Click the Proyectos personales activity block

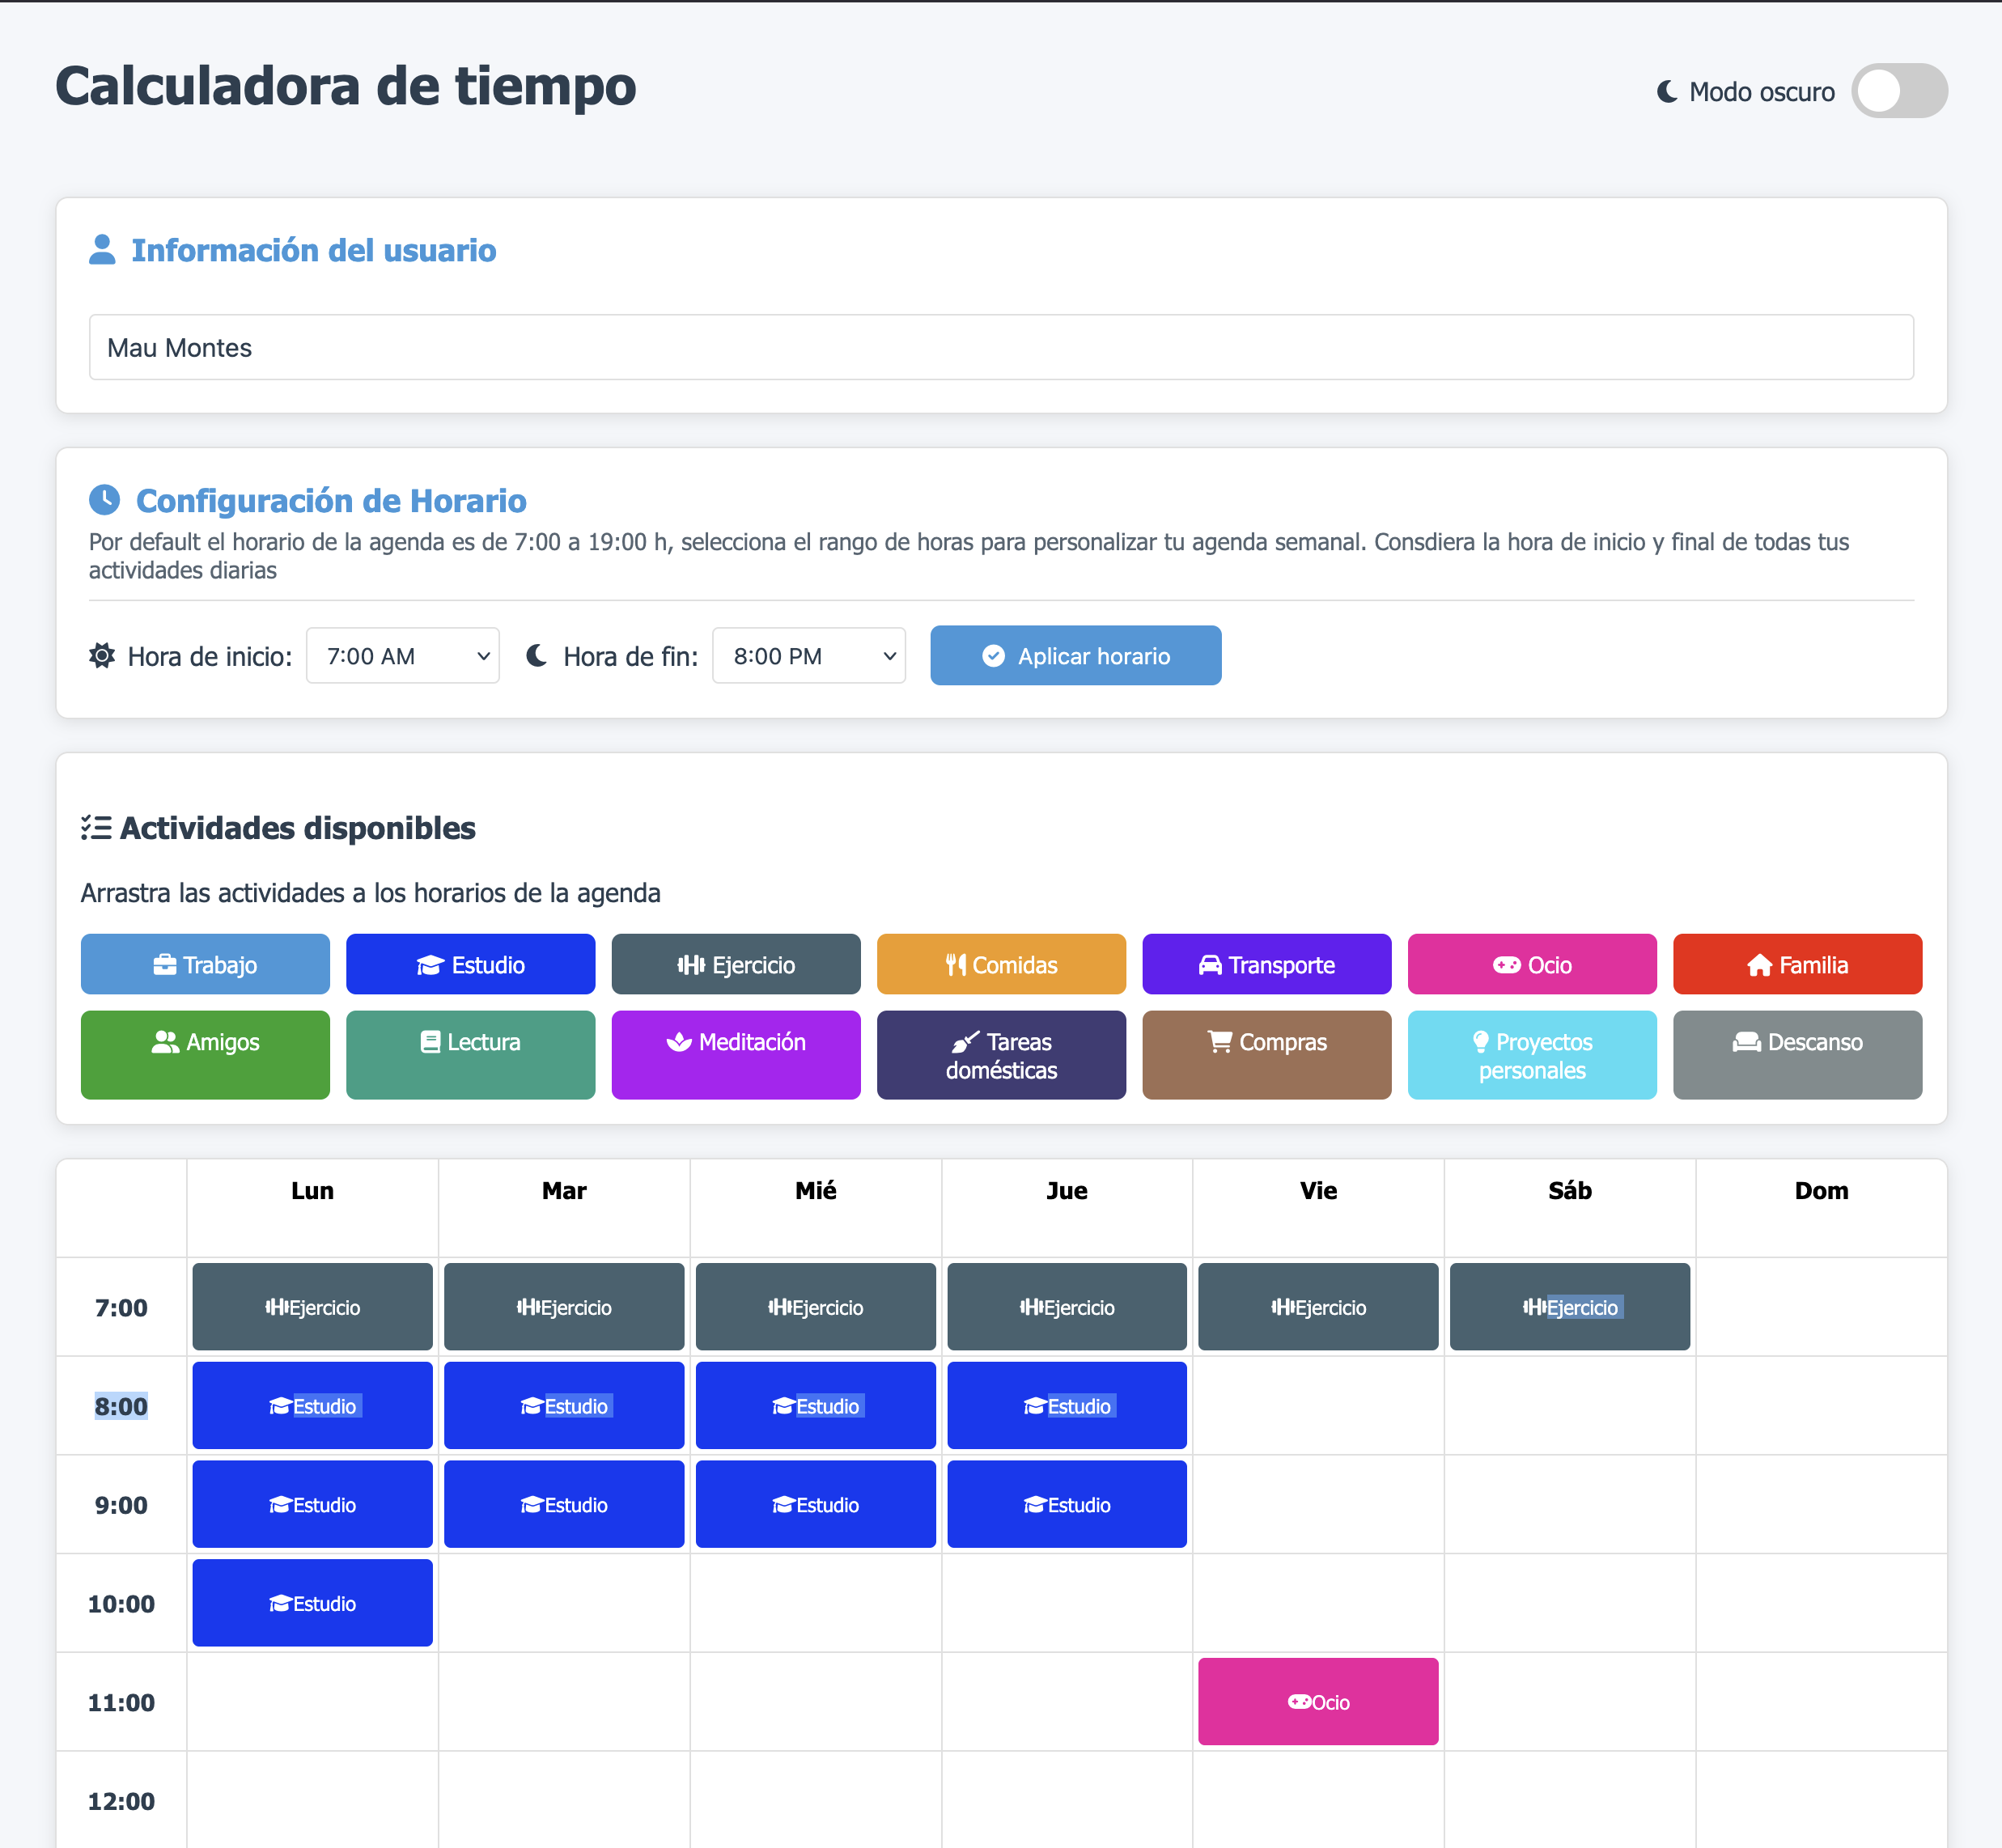tap(1531, 1054)
